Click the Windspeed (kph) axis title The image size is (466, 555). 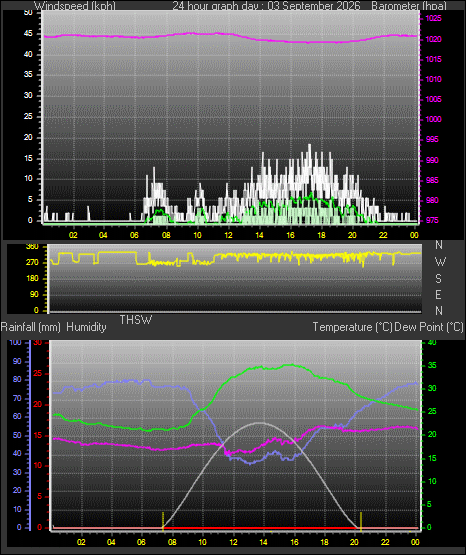point(75,6)
